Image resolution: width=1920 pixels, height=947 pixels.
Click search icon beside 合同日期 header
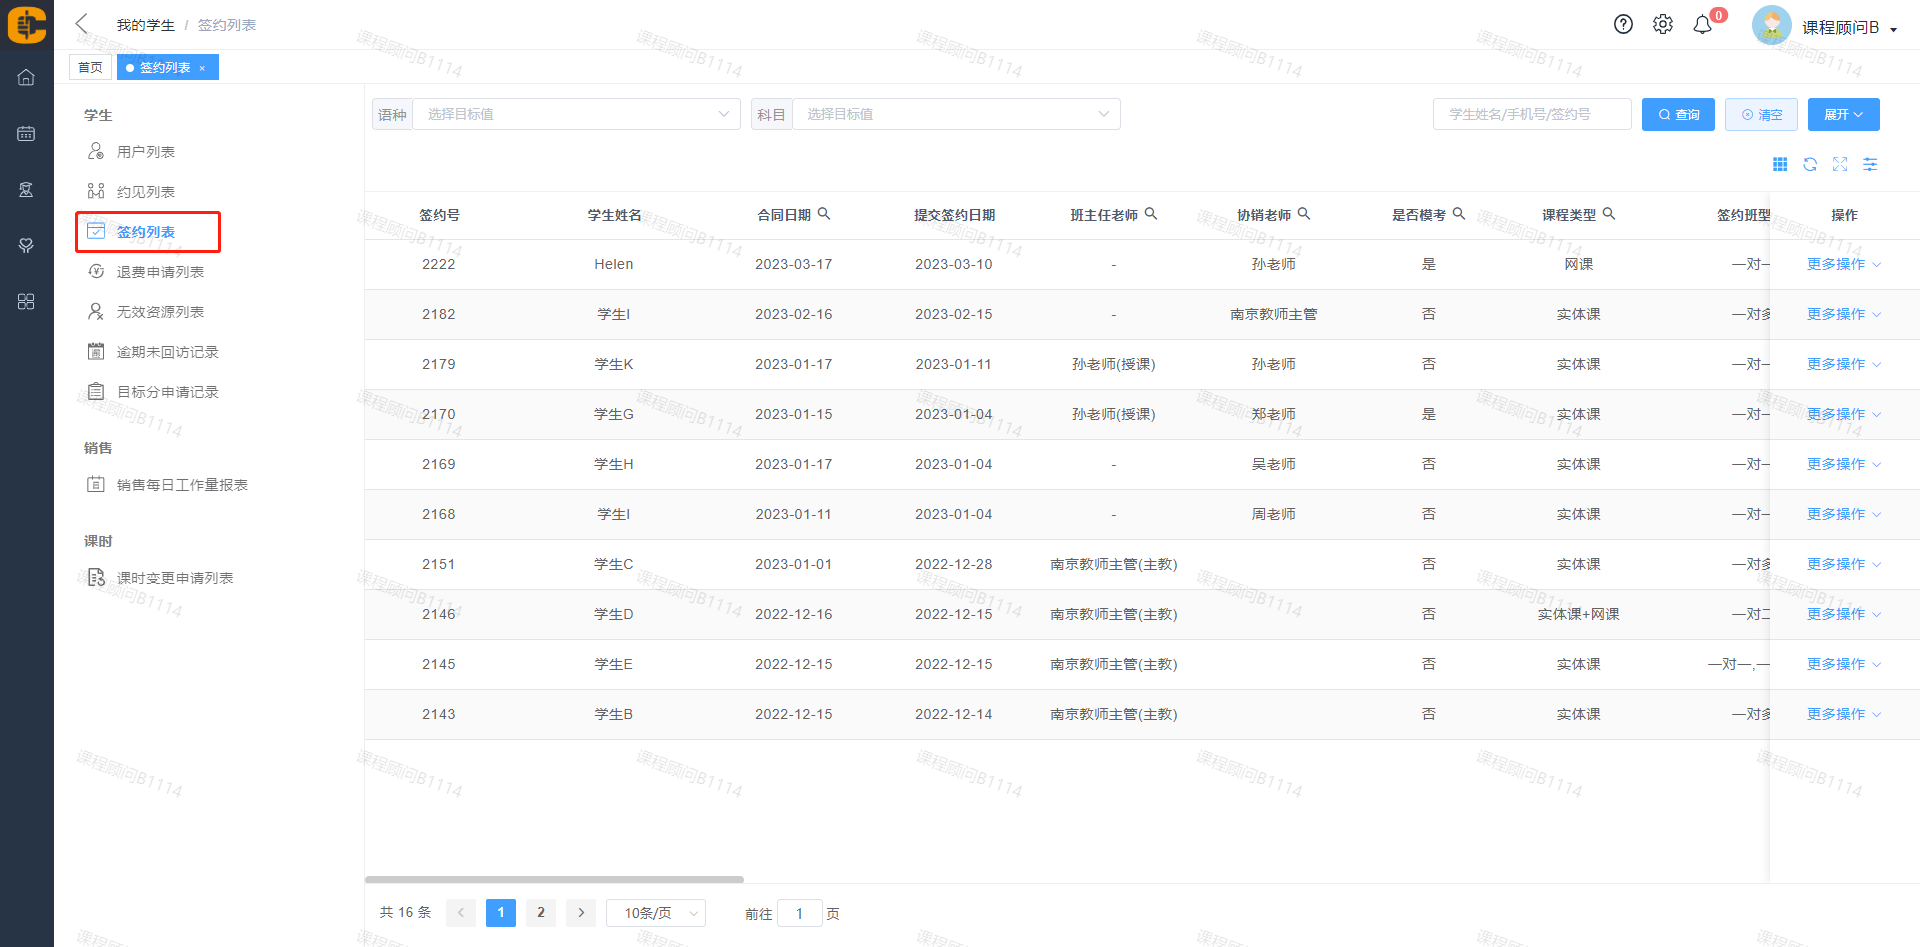point(824,214)
